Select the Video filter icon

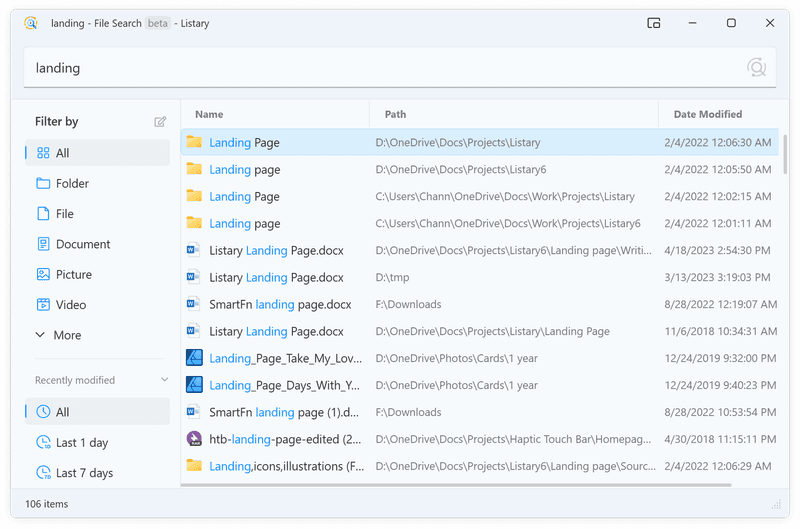click(x=43, y=305)
